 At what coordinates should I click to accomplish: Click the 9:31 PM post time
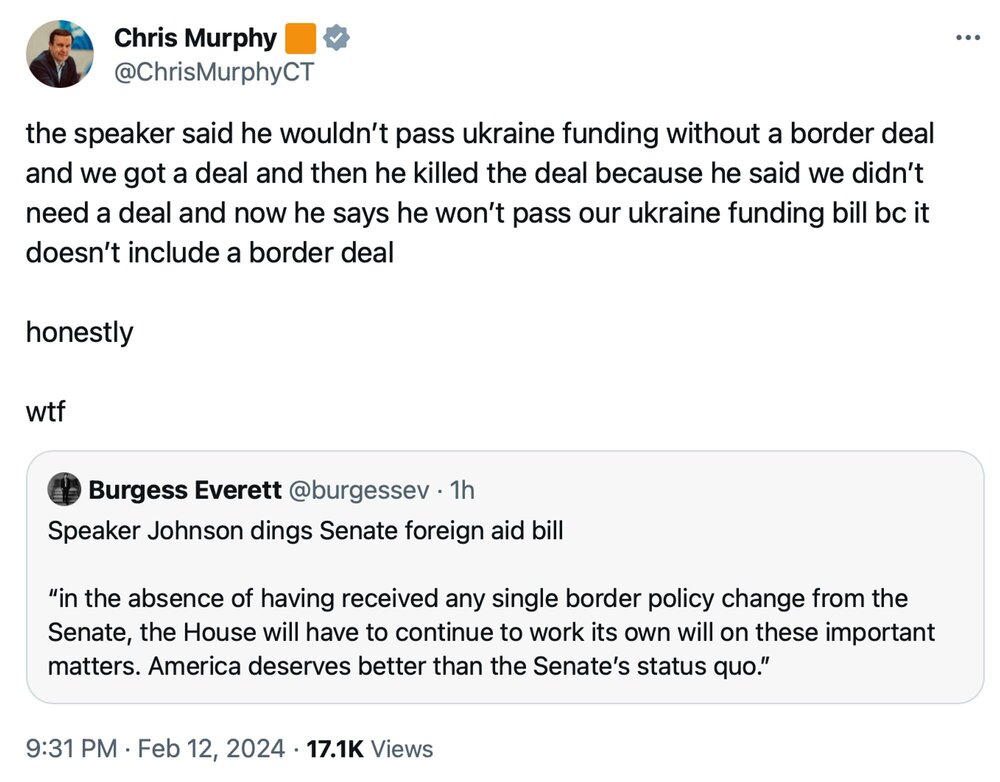pos(71,748)
